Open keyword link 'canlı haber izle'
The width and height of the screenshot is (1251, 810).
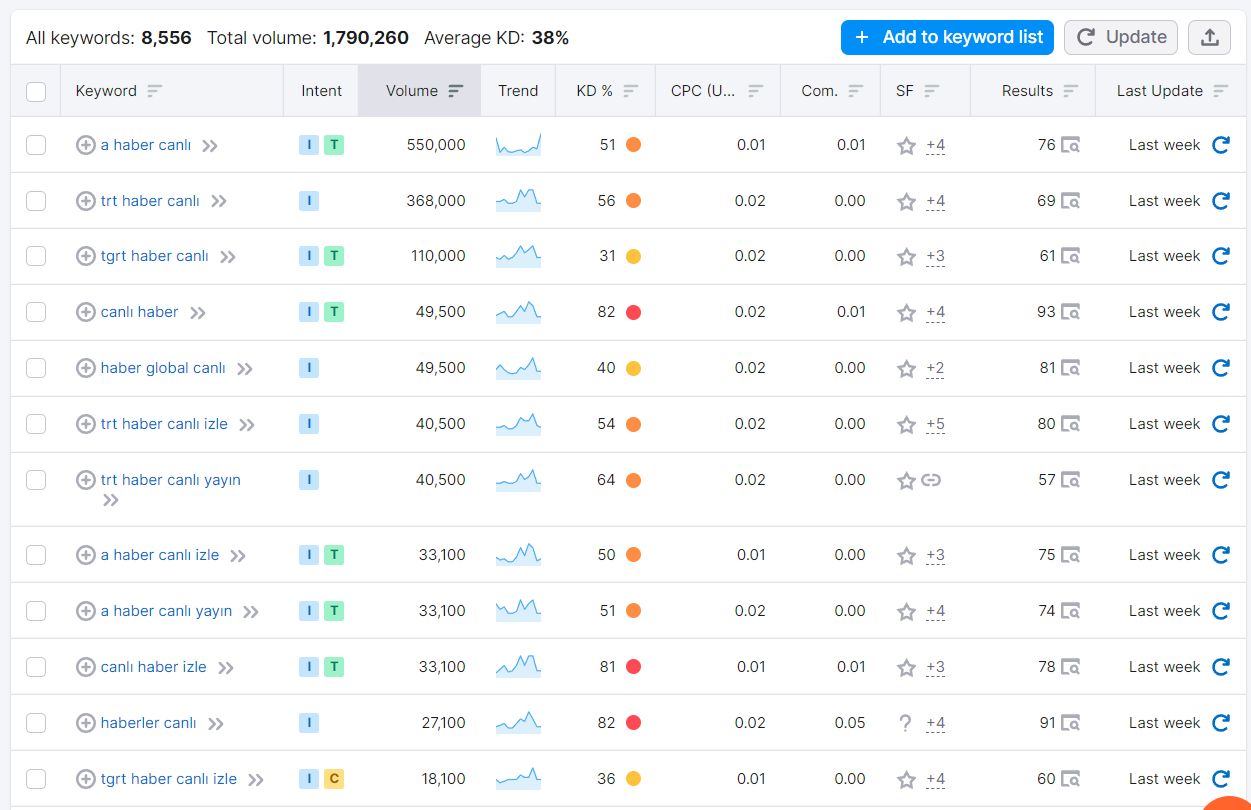click(154, 667)
